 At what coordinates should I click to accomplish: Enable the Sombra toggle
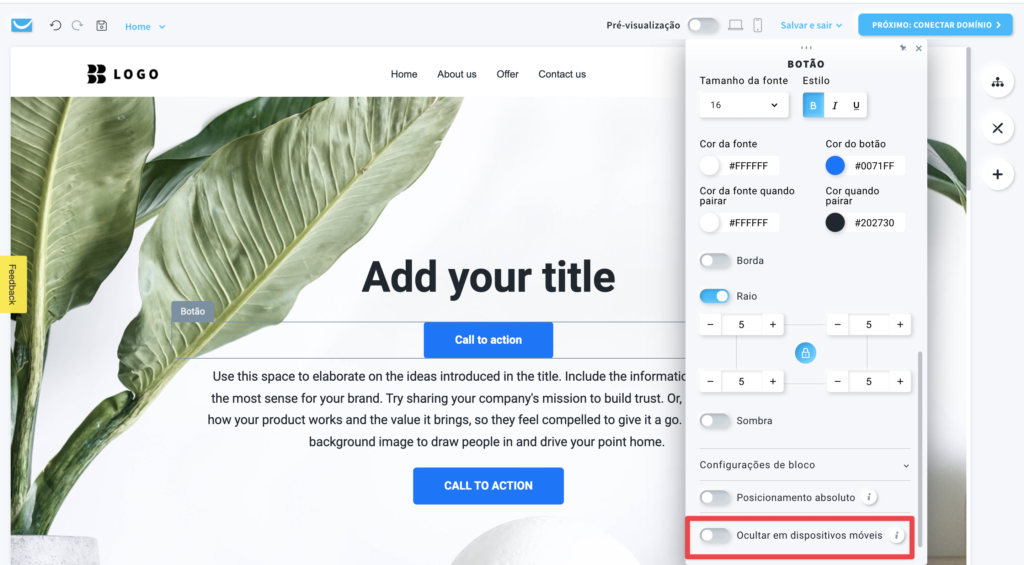tap(714, 421)
